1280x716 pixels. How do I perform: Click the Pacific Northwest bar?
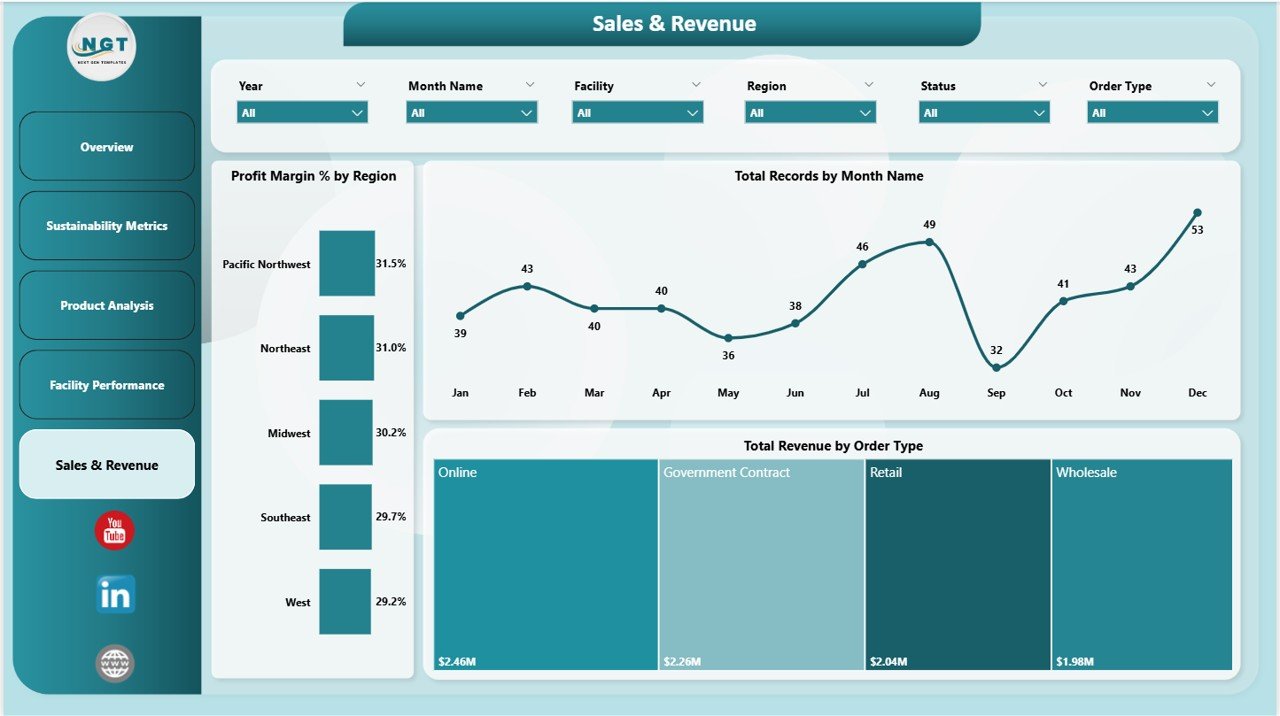pos(346,263)
